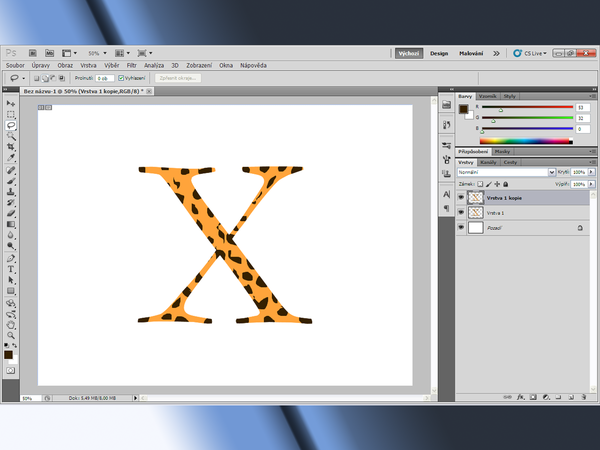Select the Move tool
The width and height of the screenshot is (600, 450).
click(x=11, y=104)
